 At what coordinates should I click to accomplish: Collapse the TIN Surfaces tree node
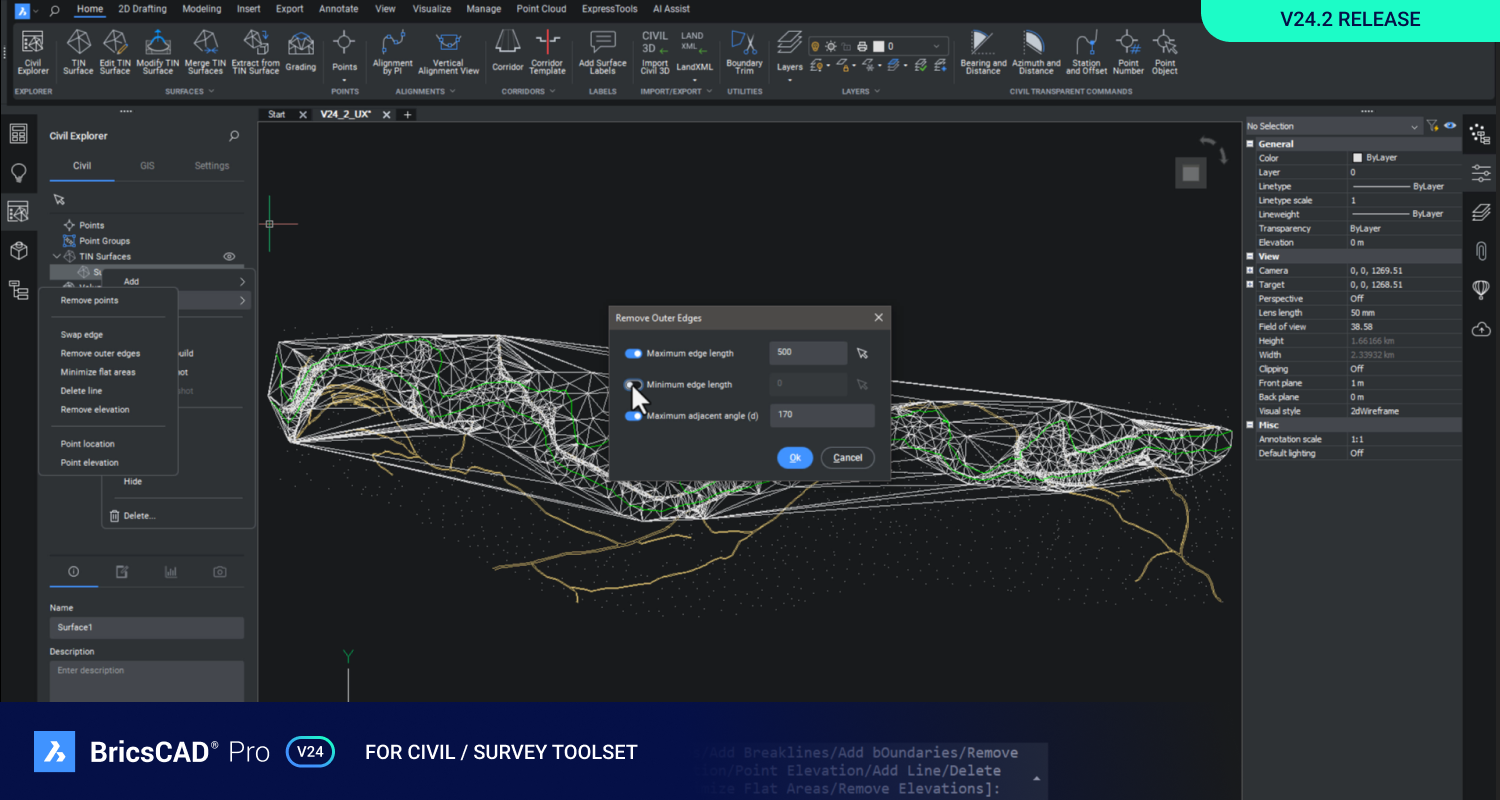57,257
